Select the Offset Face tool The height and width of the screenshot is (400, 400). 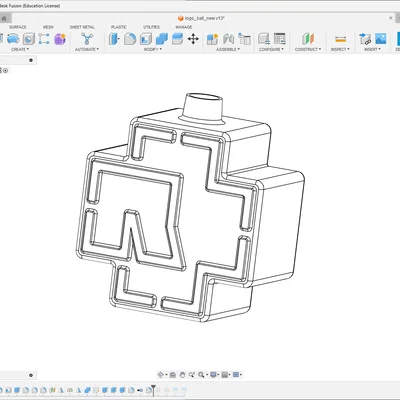pyautogui.click(x=177, y=39)
